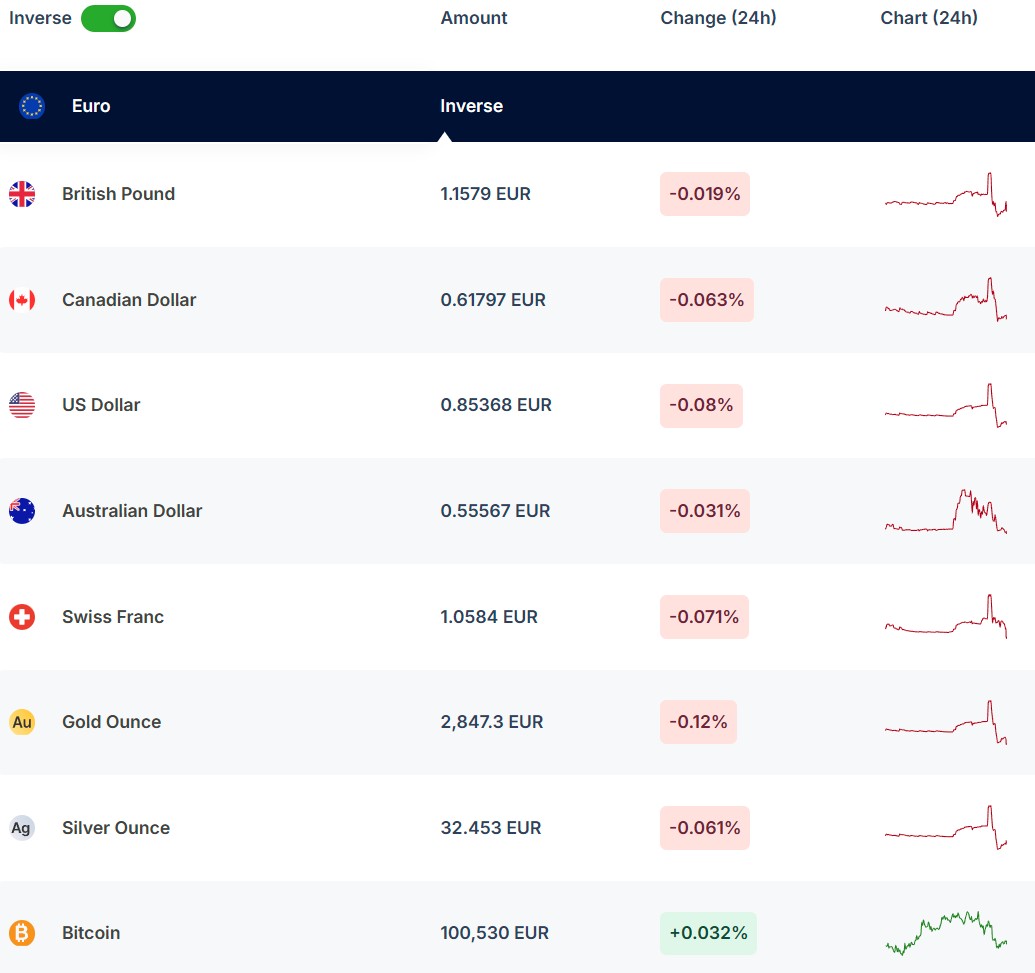
Task: Click the US Dollar flag icon
Action: (x=22, y=405)
